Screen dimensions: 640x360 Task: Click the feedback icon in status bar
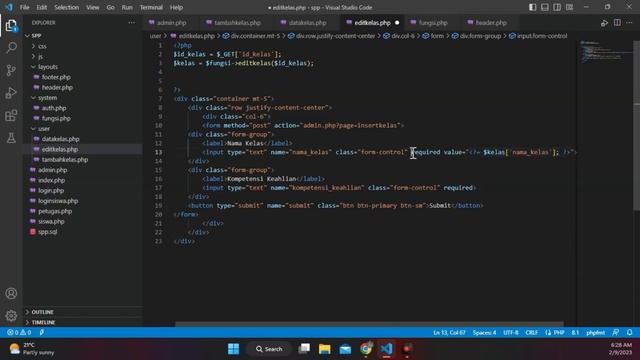616,333
